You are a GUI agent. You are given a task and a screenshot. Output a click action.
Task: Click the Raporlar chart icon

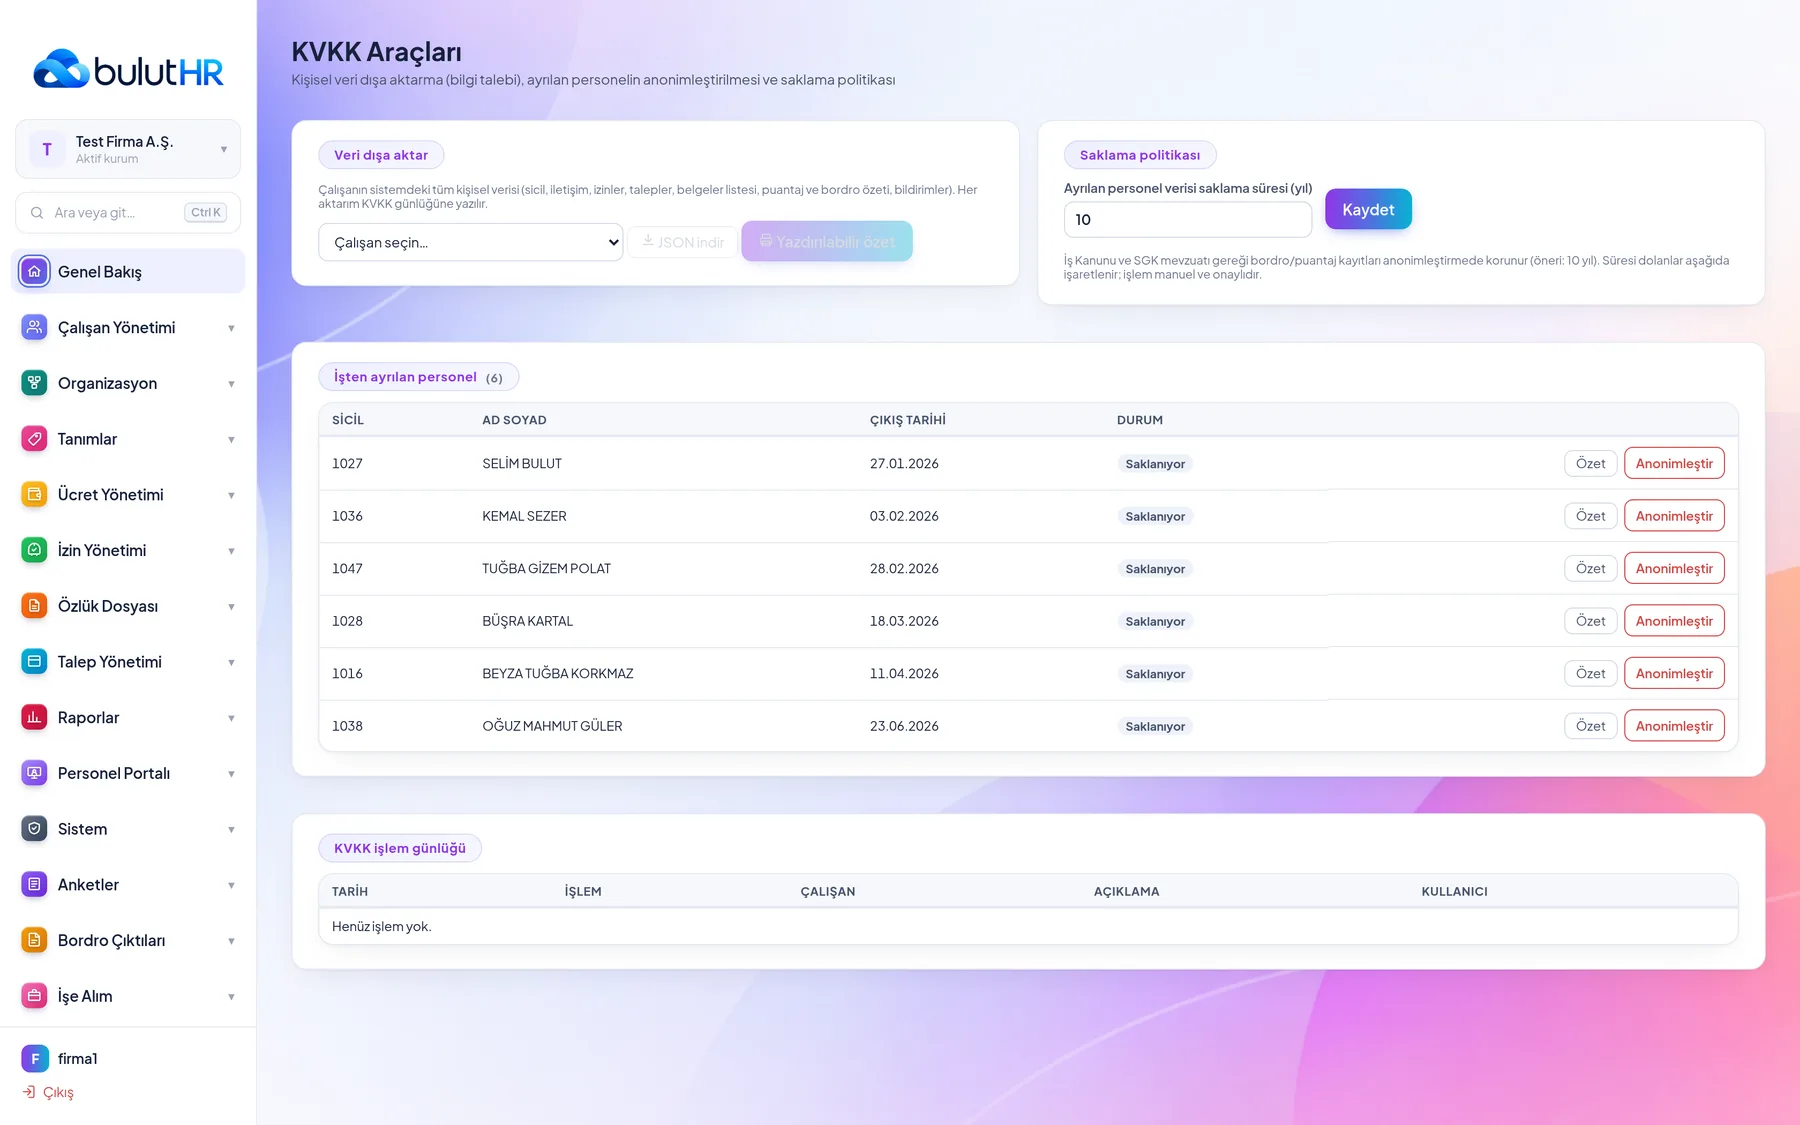point(34,717)
